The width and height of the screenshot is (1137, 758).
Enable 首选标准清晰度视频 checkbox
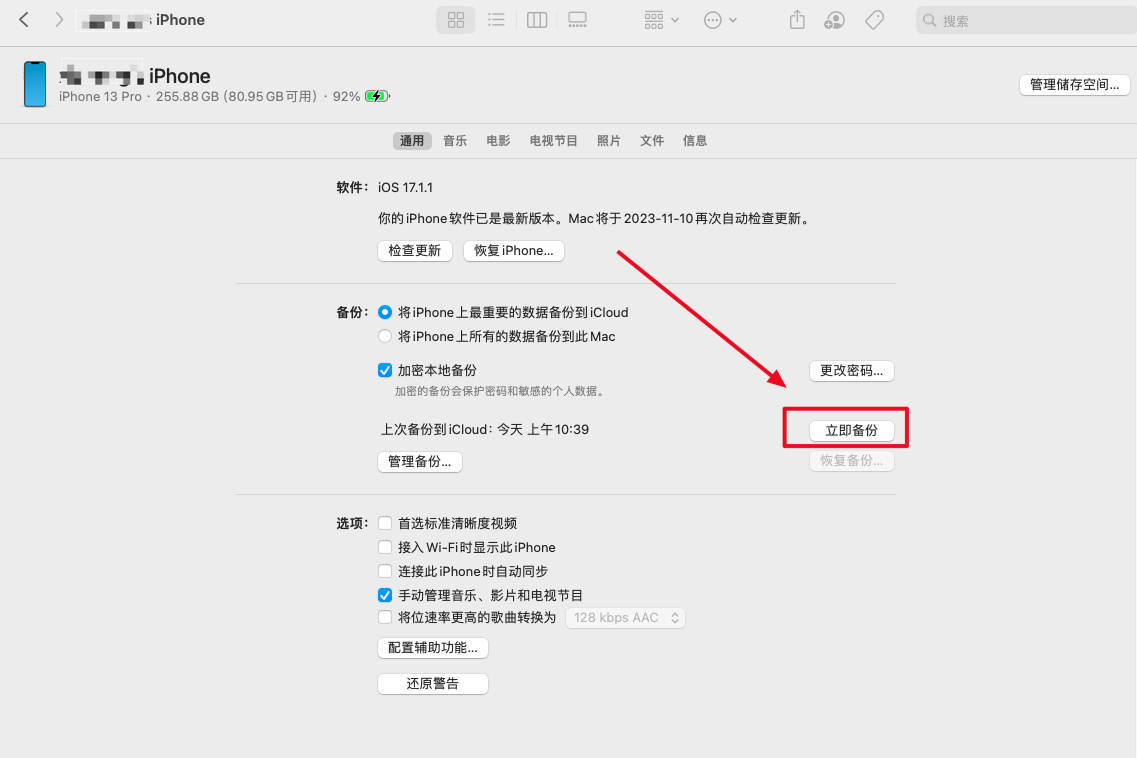385,524
